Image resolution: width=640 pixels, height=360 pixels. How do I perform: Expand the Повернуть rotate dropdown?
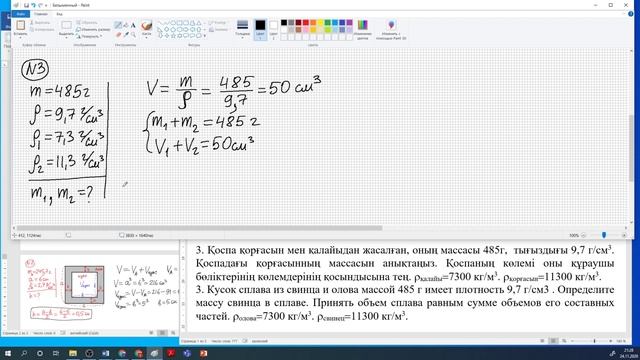coord(89,36)
